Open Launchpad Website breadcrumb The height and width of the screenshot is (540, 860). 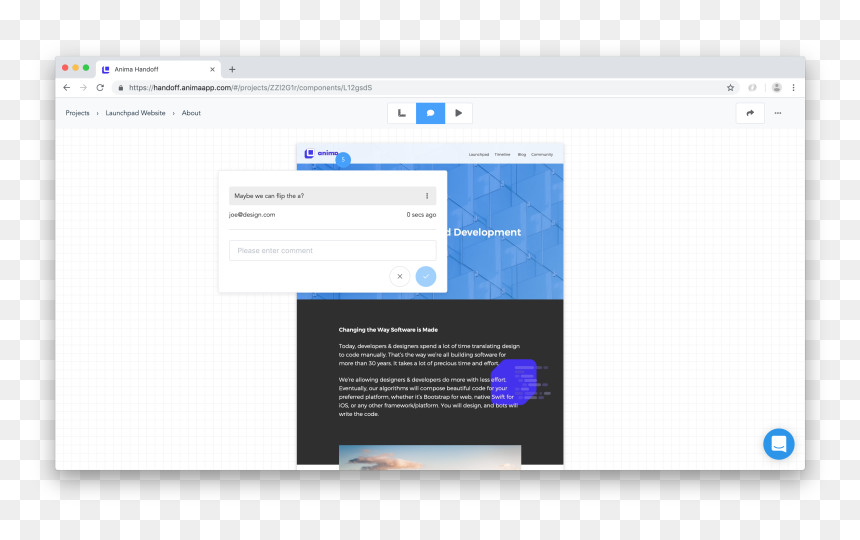tap(135, 113)
